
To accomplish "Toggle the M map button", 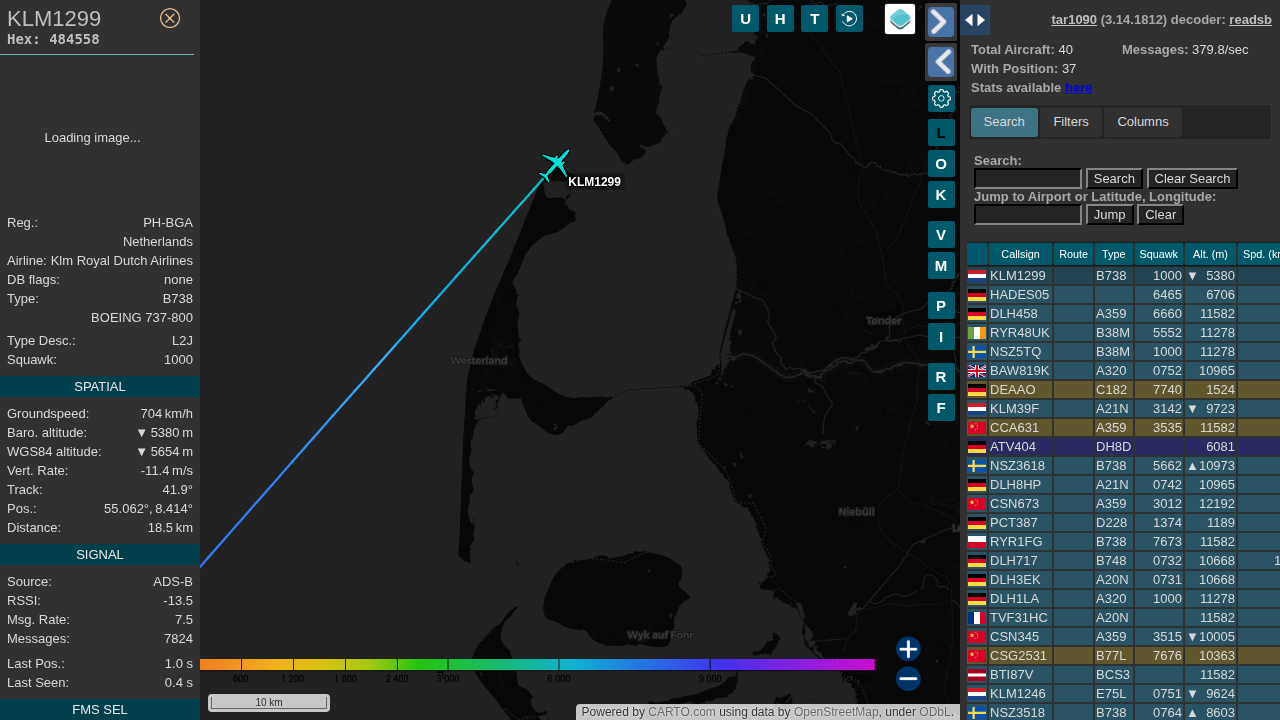I will (941, 266).
